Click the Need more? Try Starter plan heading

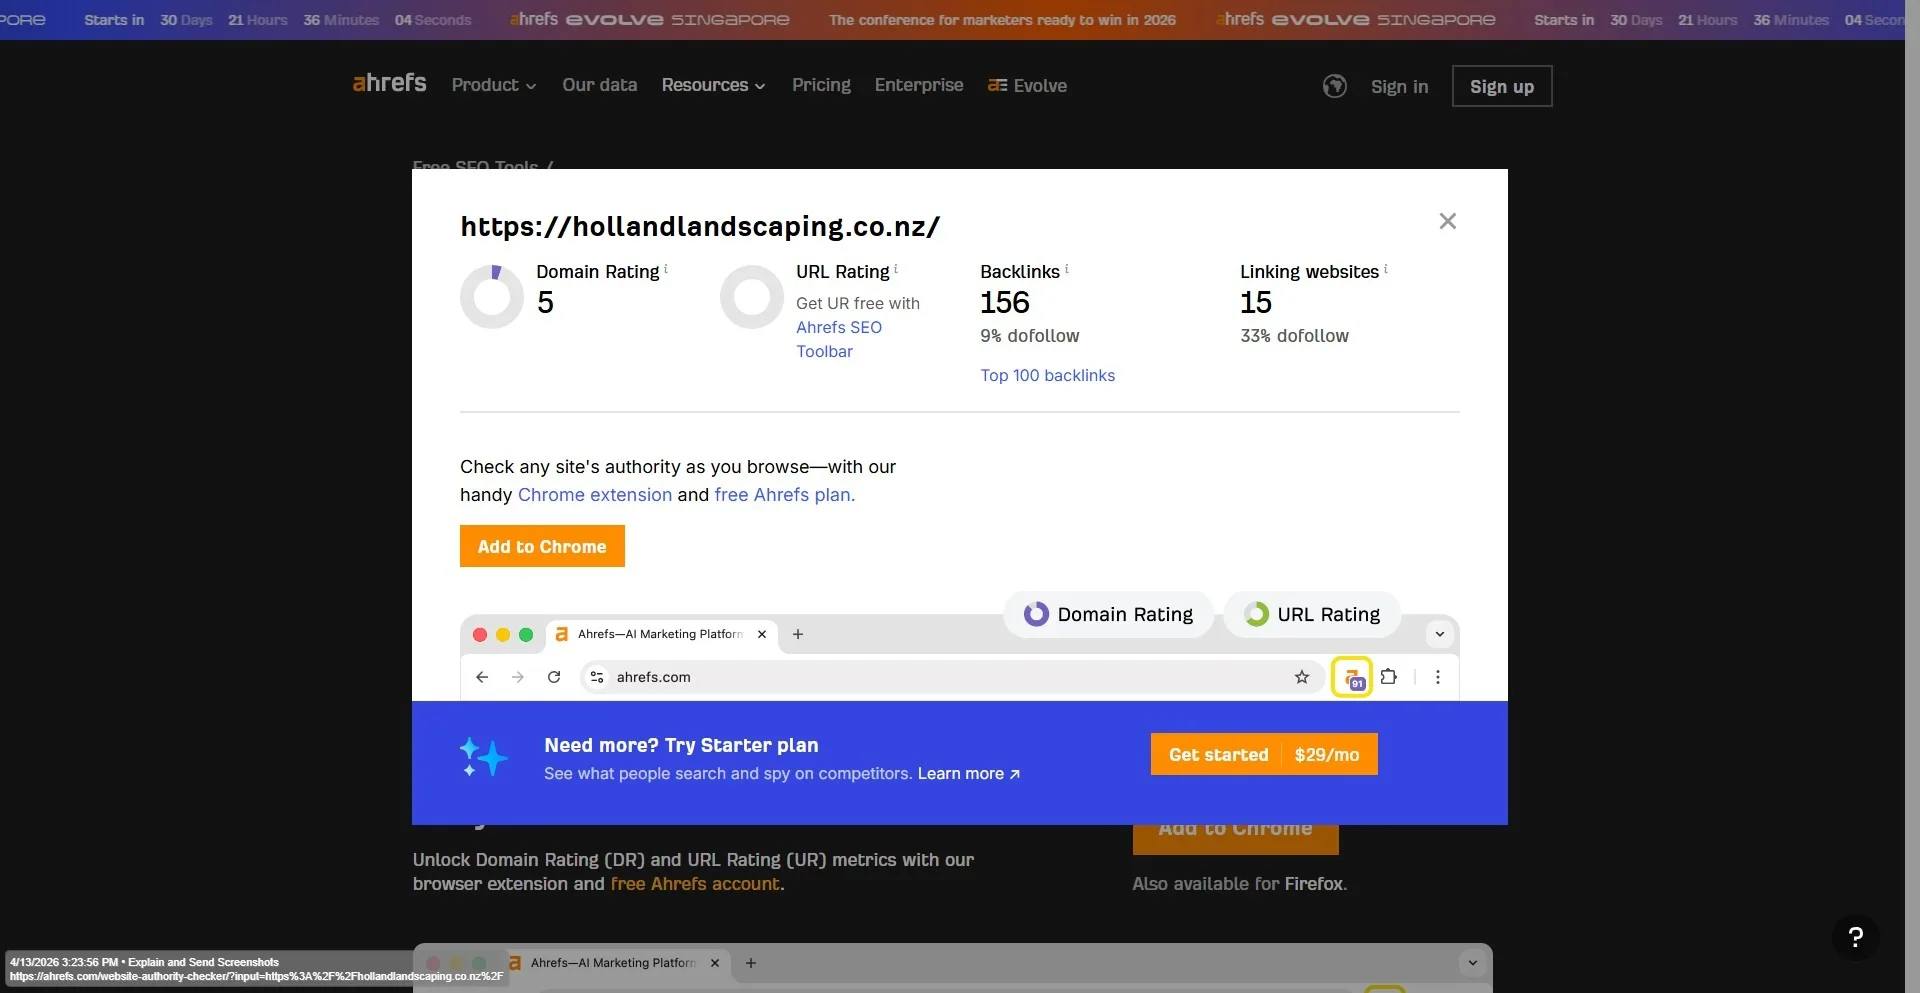coord(681,745)
